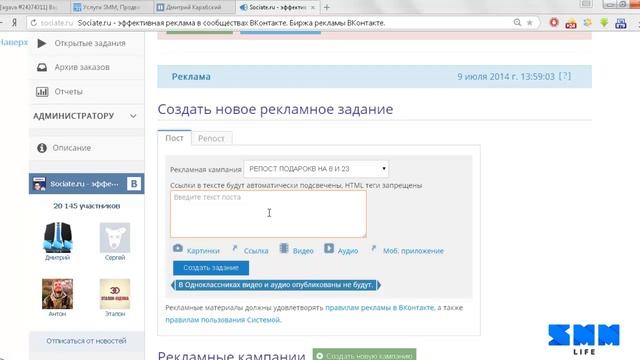
Task: Click the [?] help mark beside the date
Action: 565,76
